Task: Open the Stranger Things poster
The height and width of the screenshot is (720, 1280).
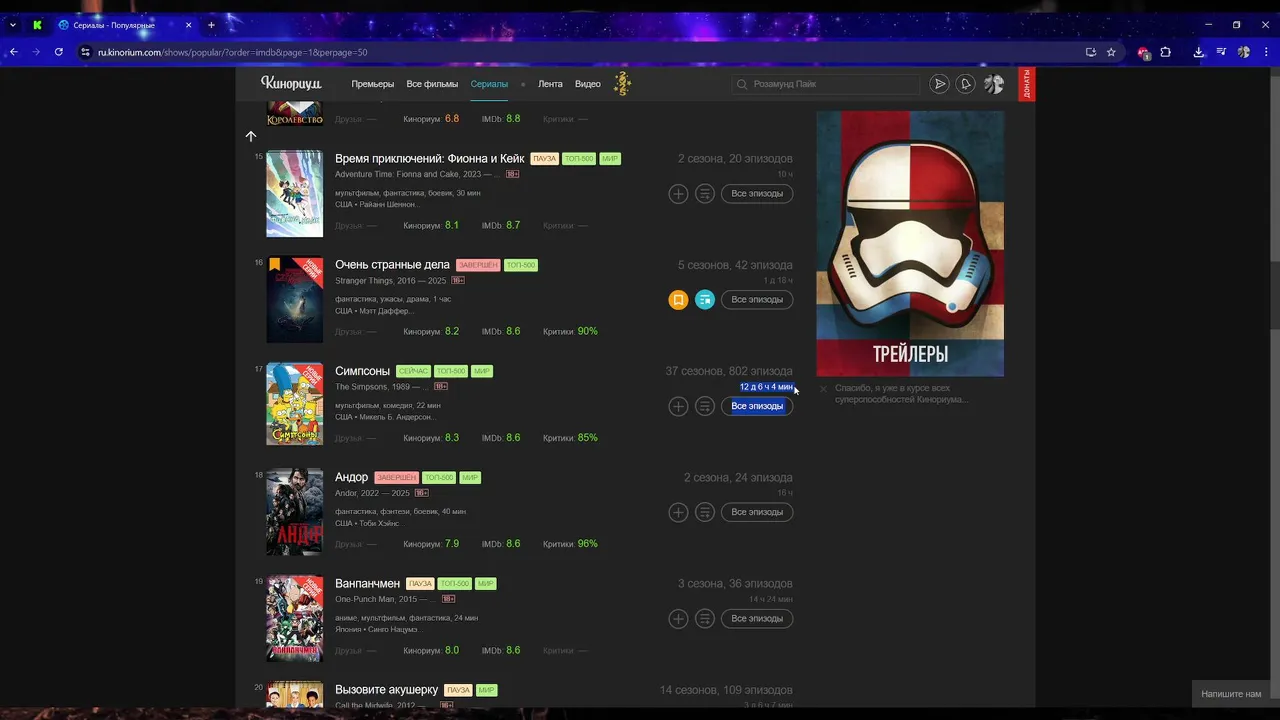Action: click(294, 300)
